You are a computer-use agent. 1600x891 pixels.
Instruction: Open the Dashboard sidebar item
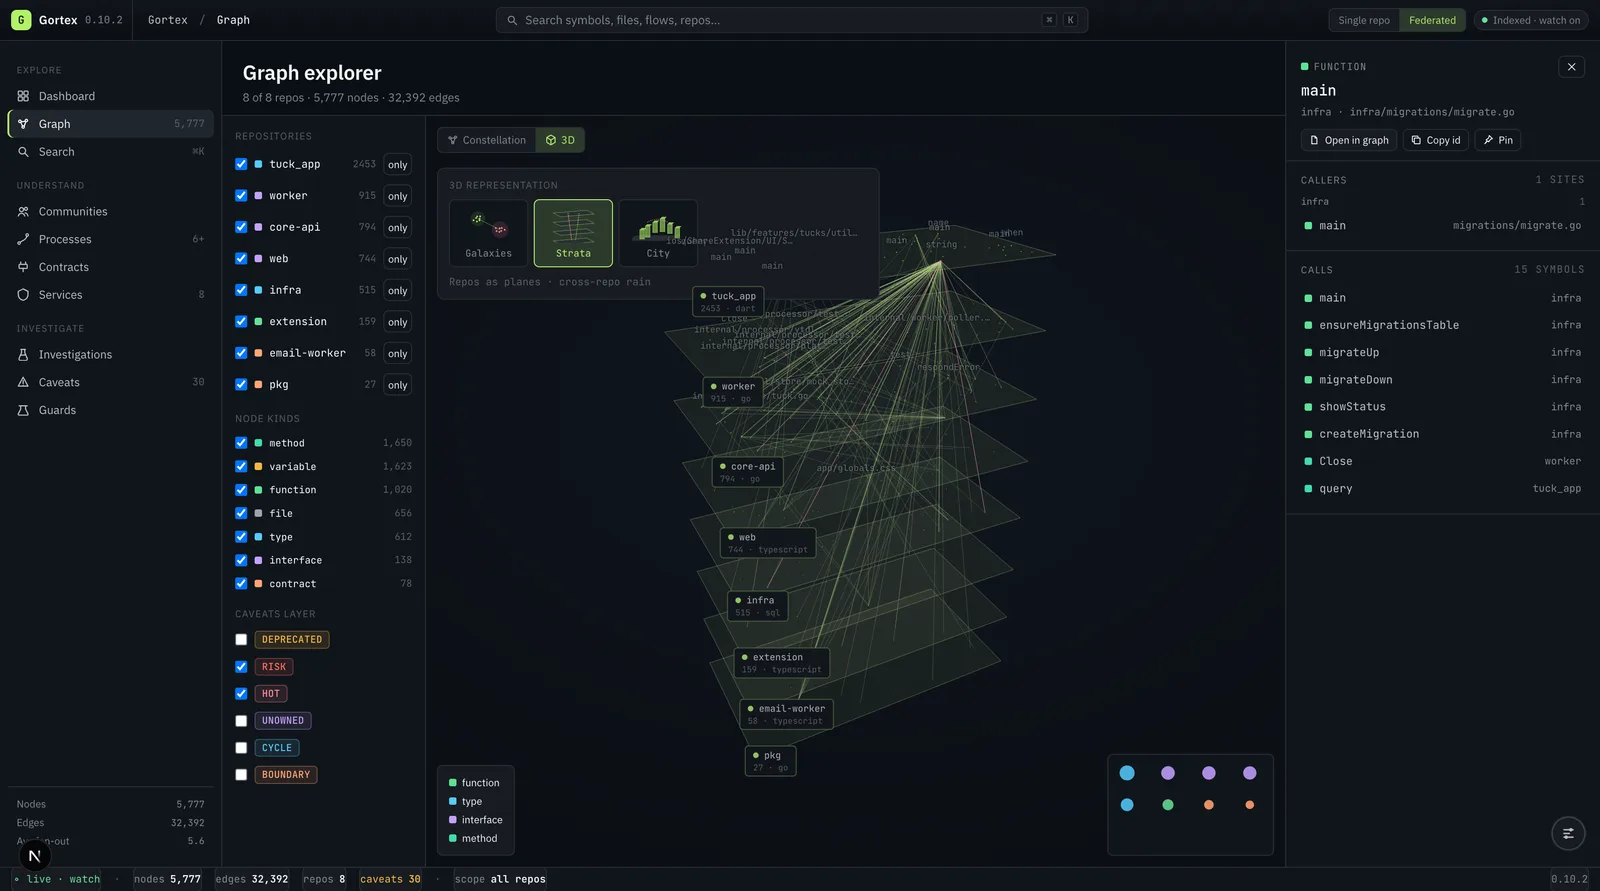click(110, 96)
